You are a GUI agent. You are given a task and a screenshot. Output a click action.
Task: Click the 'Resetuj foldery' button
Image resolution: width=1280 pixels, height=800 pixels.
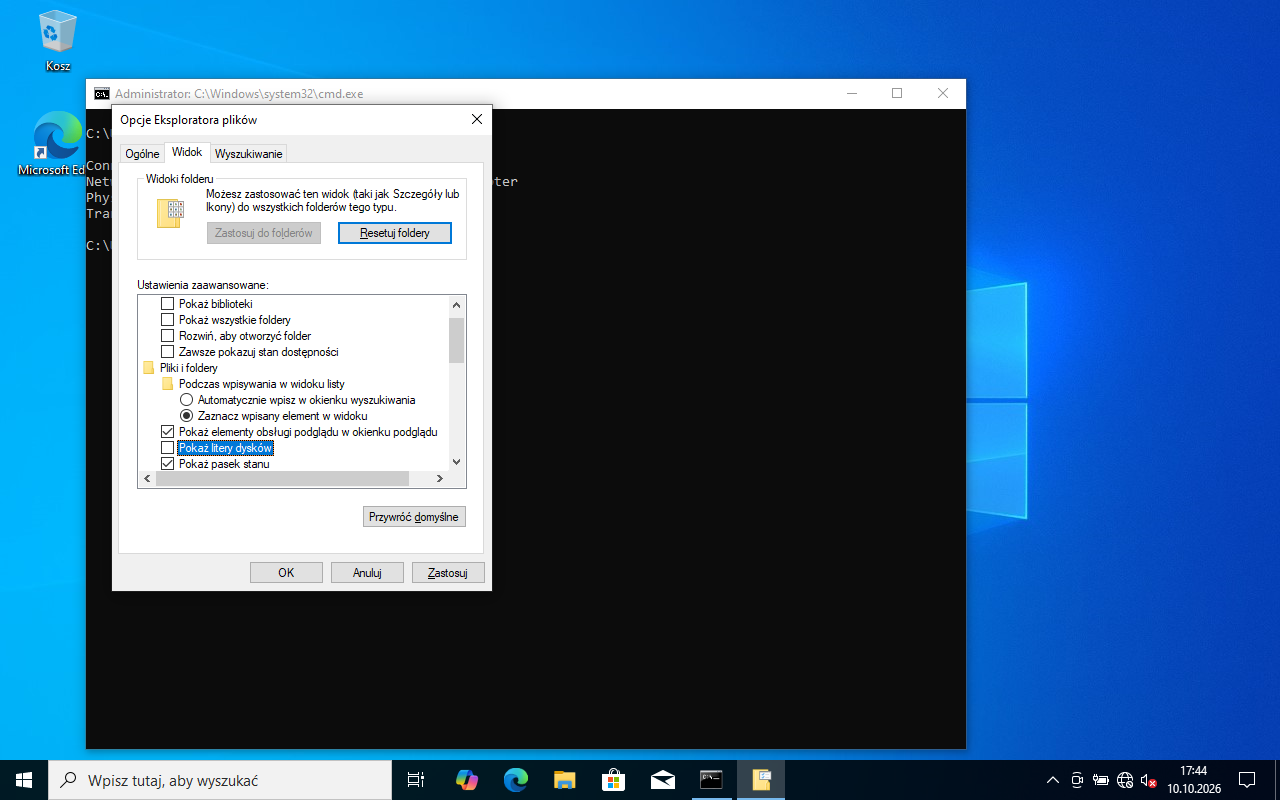point(395,233)
